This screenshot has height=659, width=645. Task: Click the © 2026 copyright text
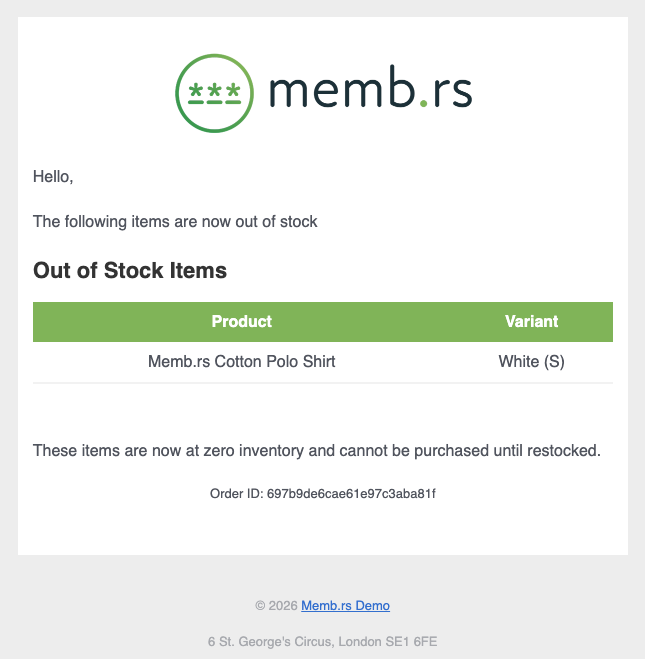click(x=276, y=605)
